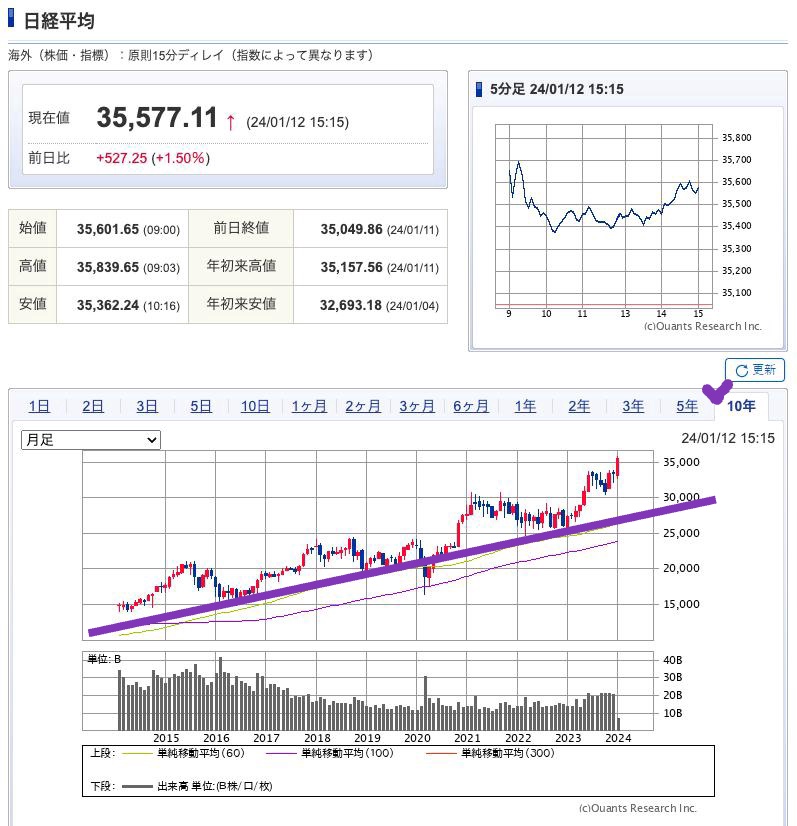Screen dimensions: 797x826
Task: Click the 安値 value 35,362.24
Action: pos(108,305)
